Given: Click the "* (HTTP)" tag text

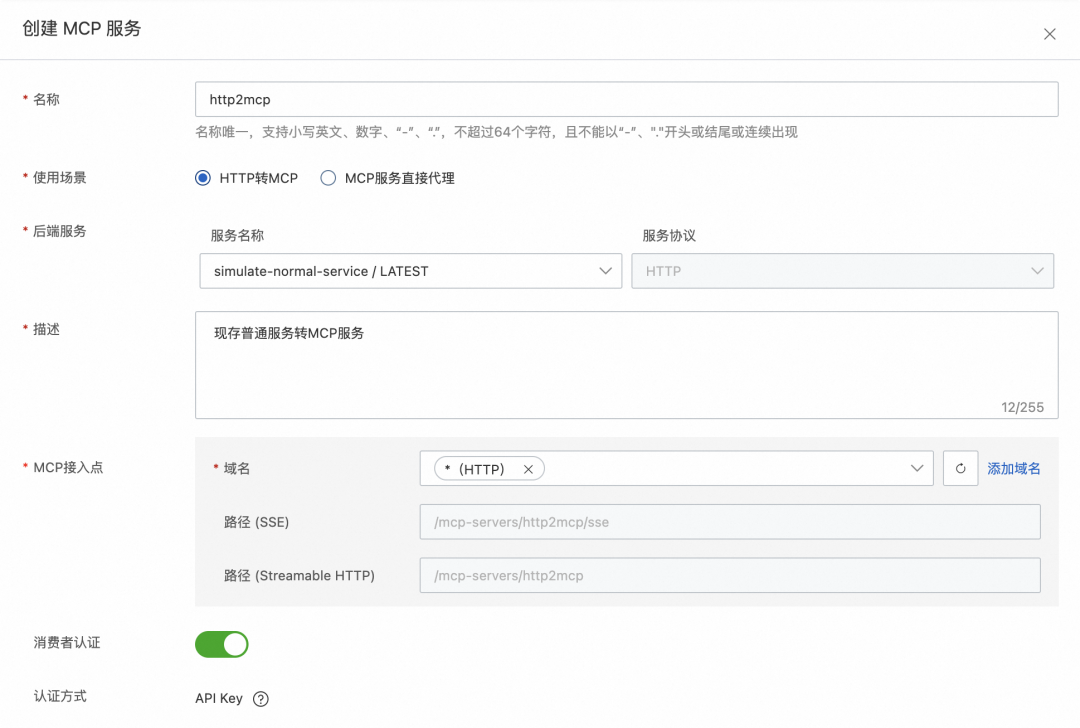Looking at the screenshot, I should click(476, 469).
